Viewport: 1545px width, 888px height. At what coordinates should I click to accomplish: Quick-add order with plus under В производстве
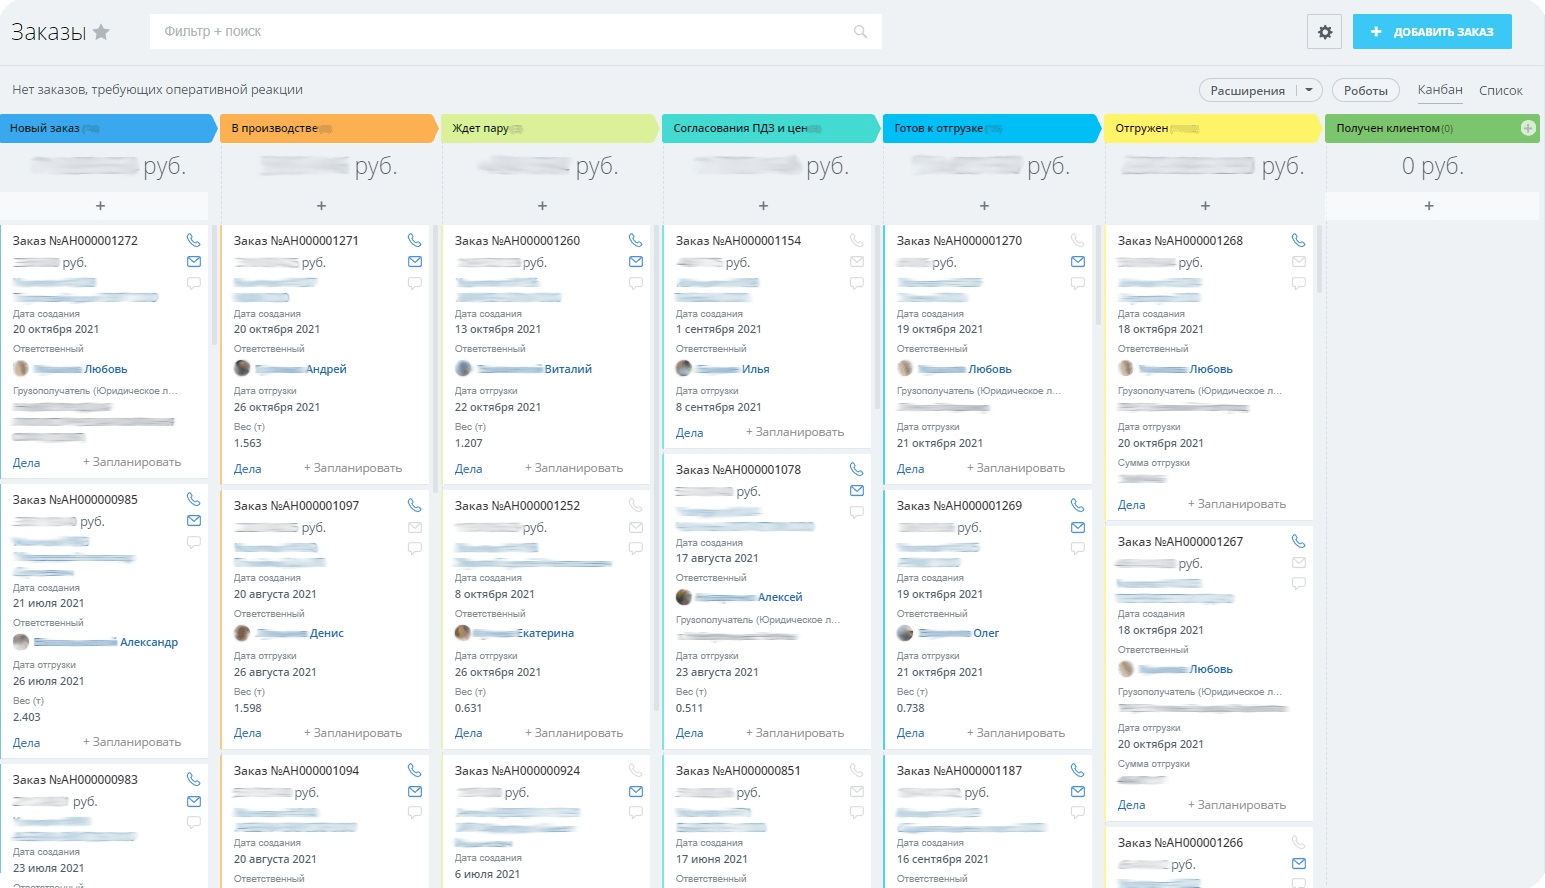pyautogui.click(x=321, y=206)
